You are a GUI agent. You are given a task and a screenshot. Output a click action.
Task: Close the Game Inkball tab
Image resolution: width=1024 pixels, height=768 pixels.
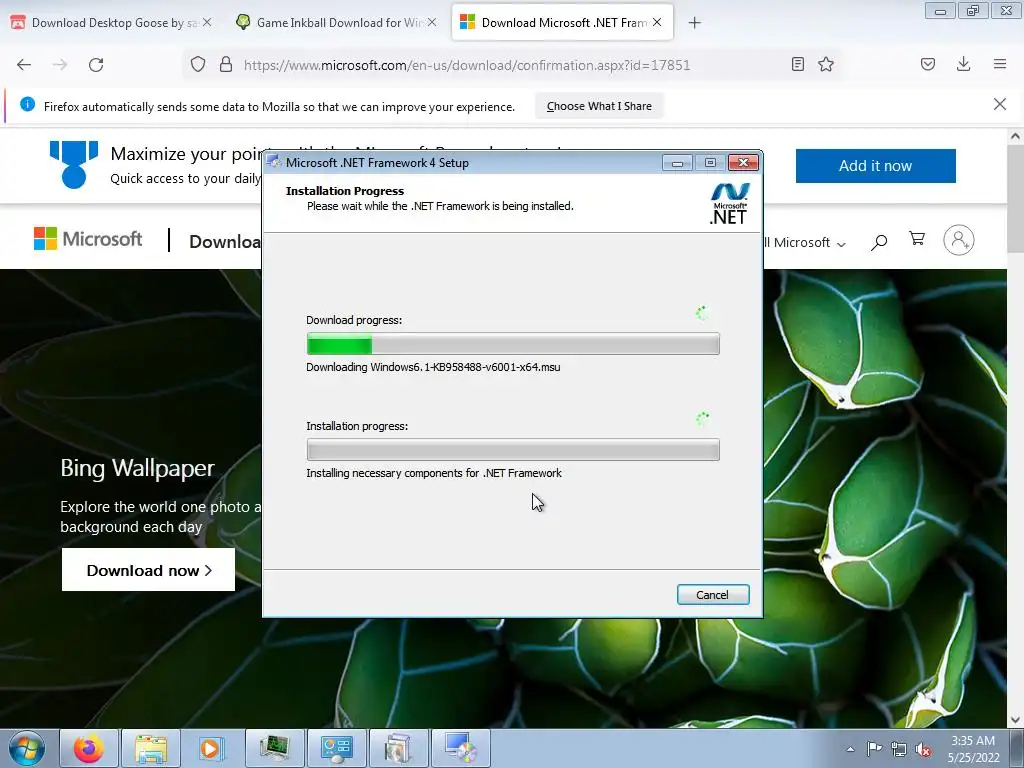(x=432, y=22)
